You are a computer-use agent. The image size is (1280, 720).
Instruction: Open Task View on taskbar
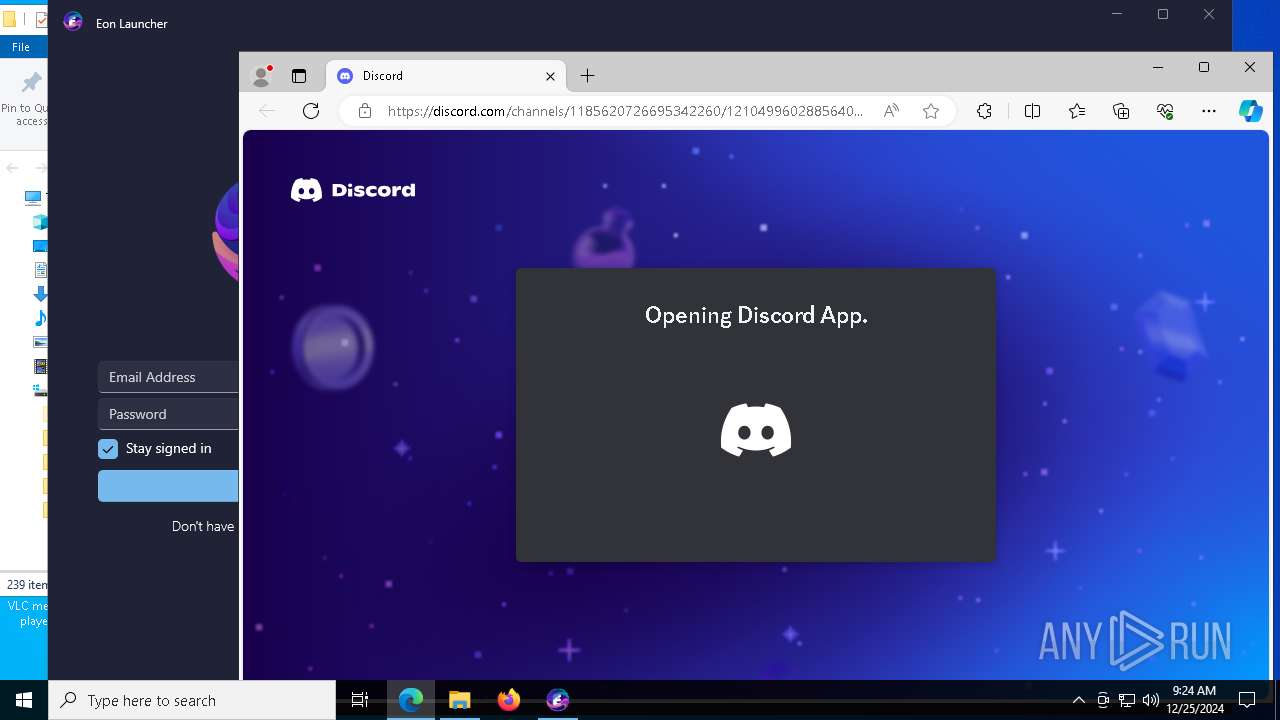pyautogui.click(x=360, y=700)
